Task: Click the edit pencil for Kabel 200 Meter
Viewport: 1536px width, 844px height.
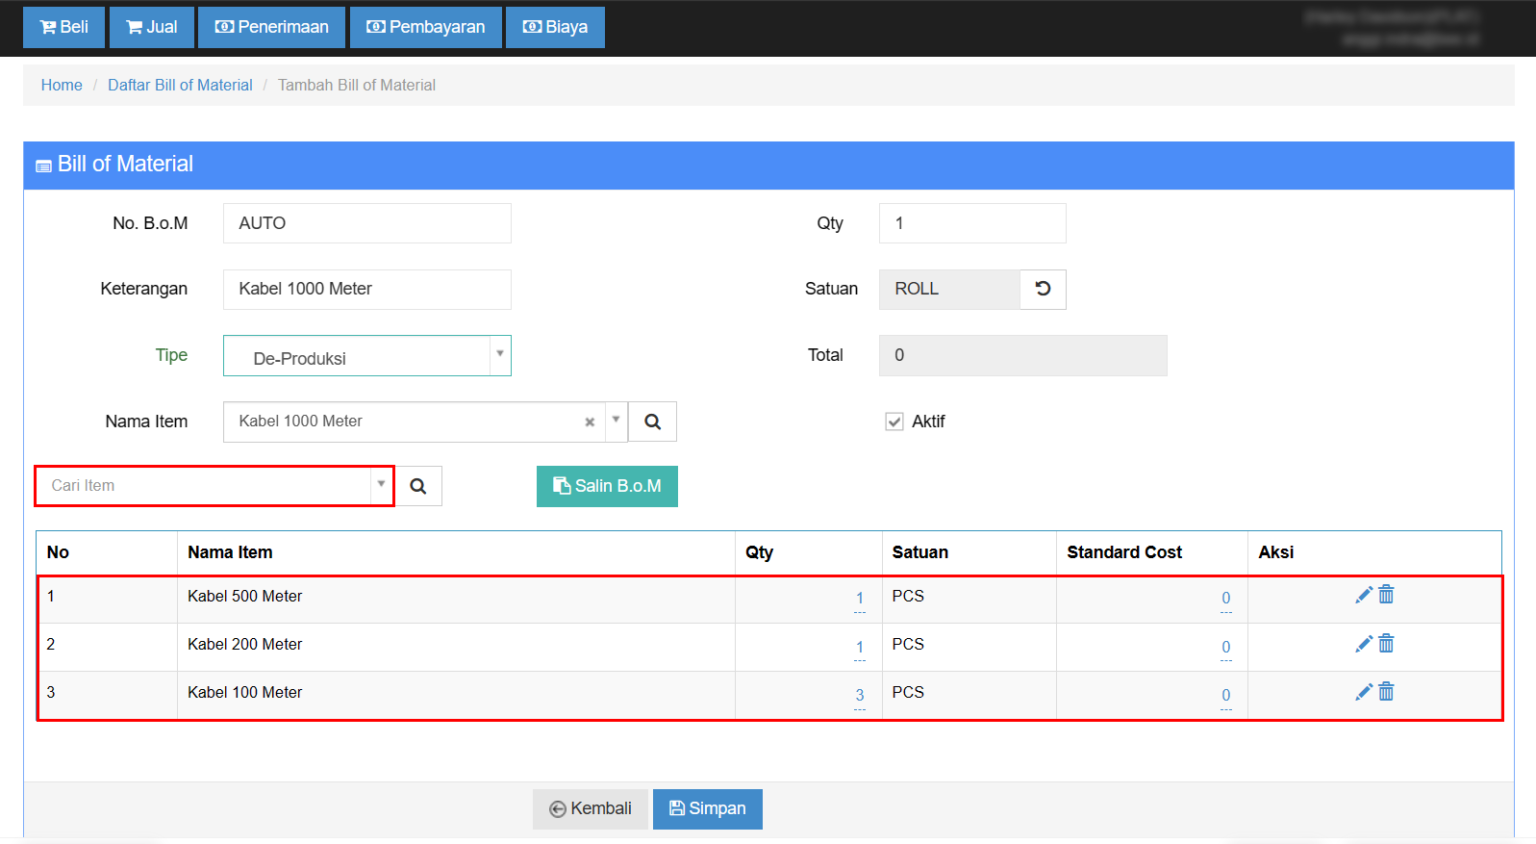Action: (x=1363, y=643)
